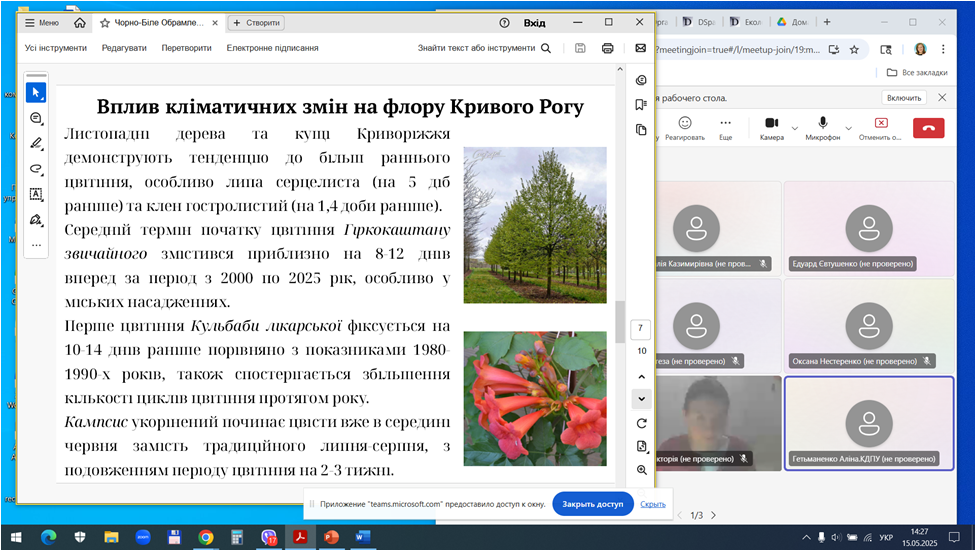Screen dimensions: 976x551
Task: Choose the add comment tool
Action: pos(36,118)
